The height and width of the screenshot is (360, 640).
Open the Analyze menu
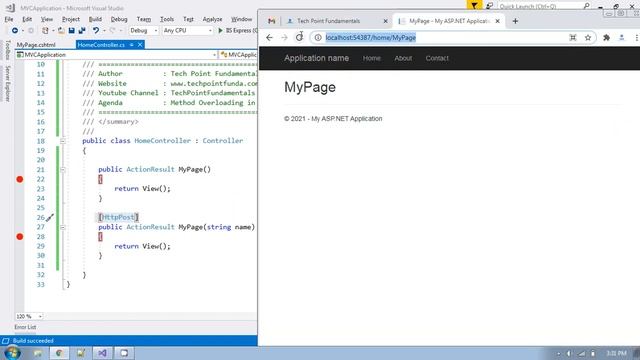coord(212,19)
